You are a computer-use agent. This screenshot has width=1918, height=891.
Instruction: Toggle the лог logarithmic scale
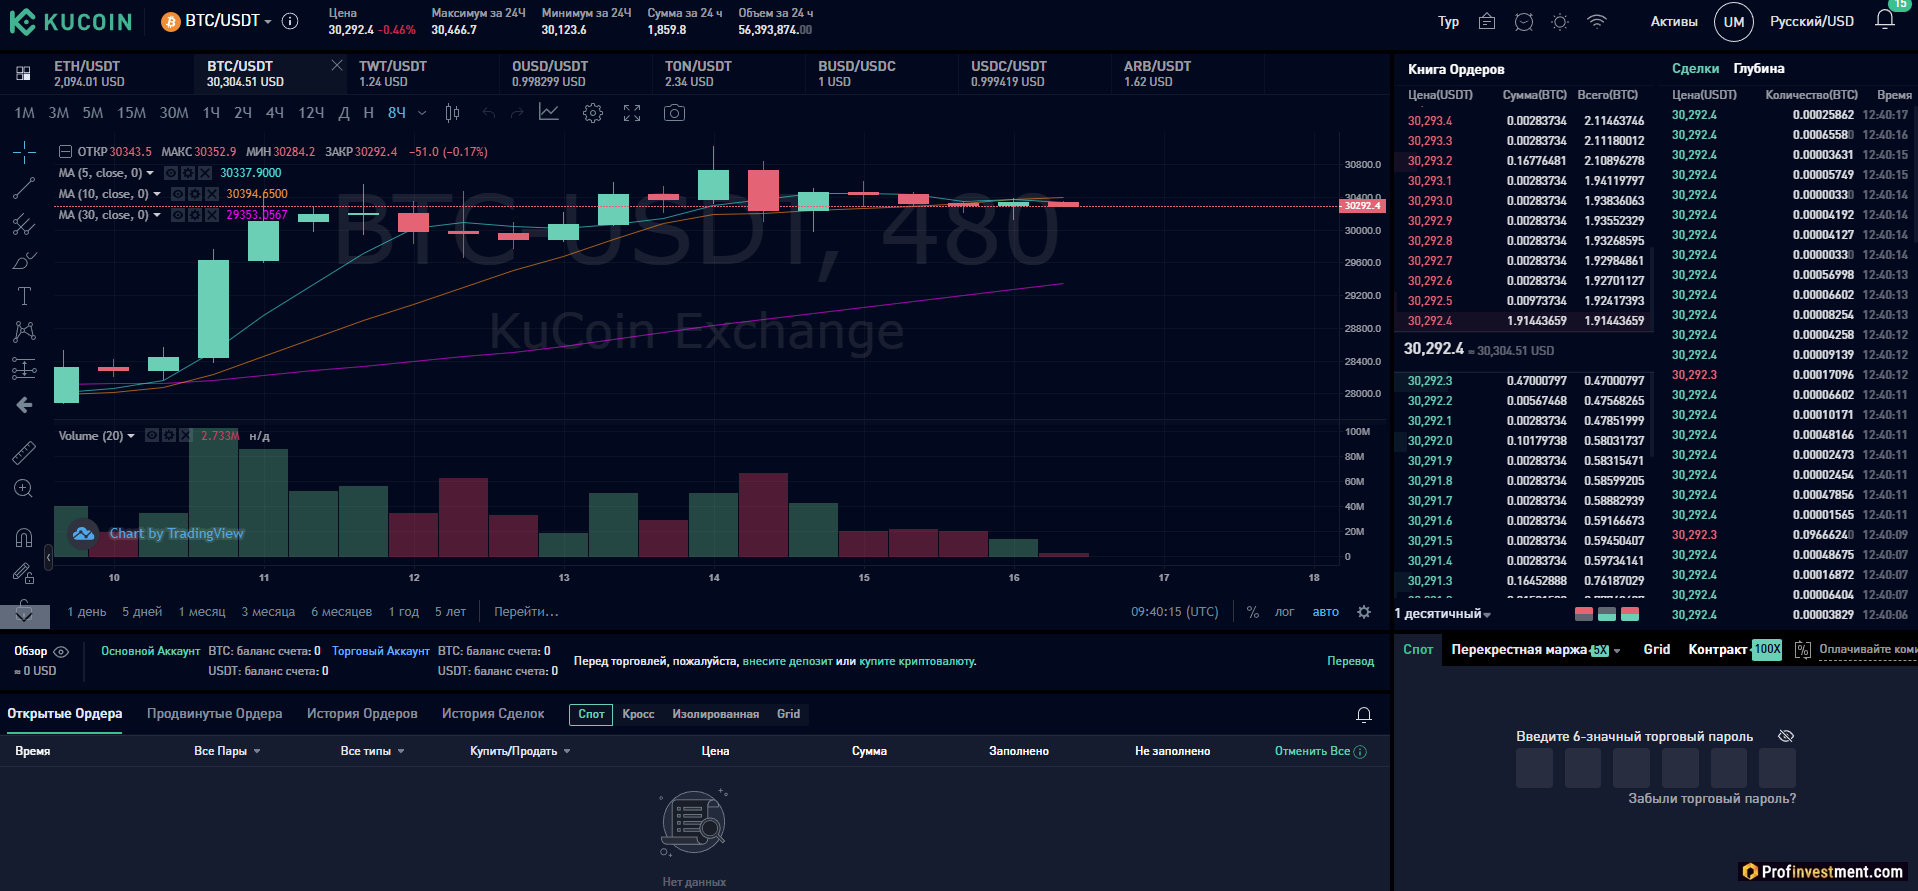tap(1285, 612)
